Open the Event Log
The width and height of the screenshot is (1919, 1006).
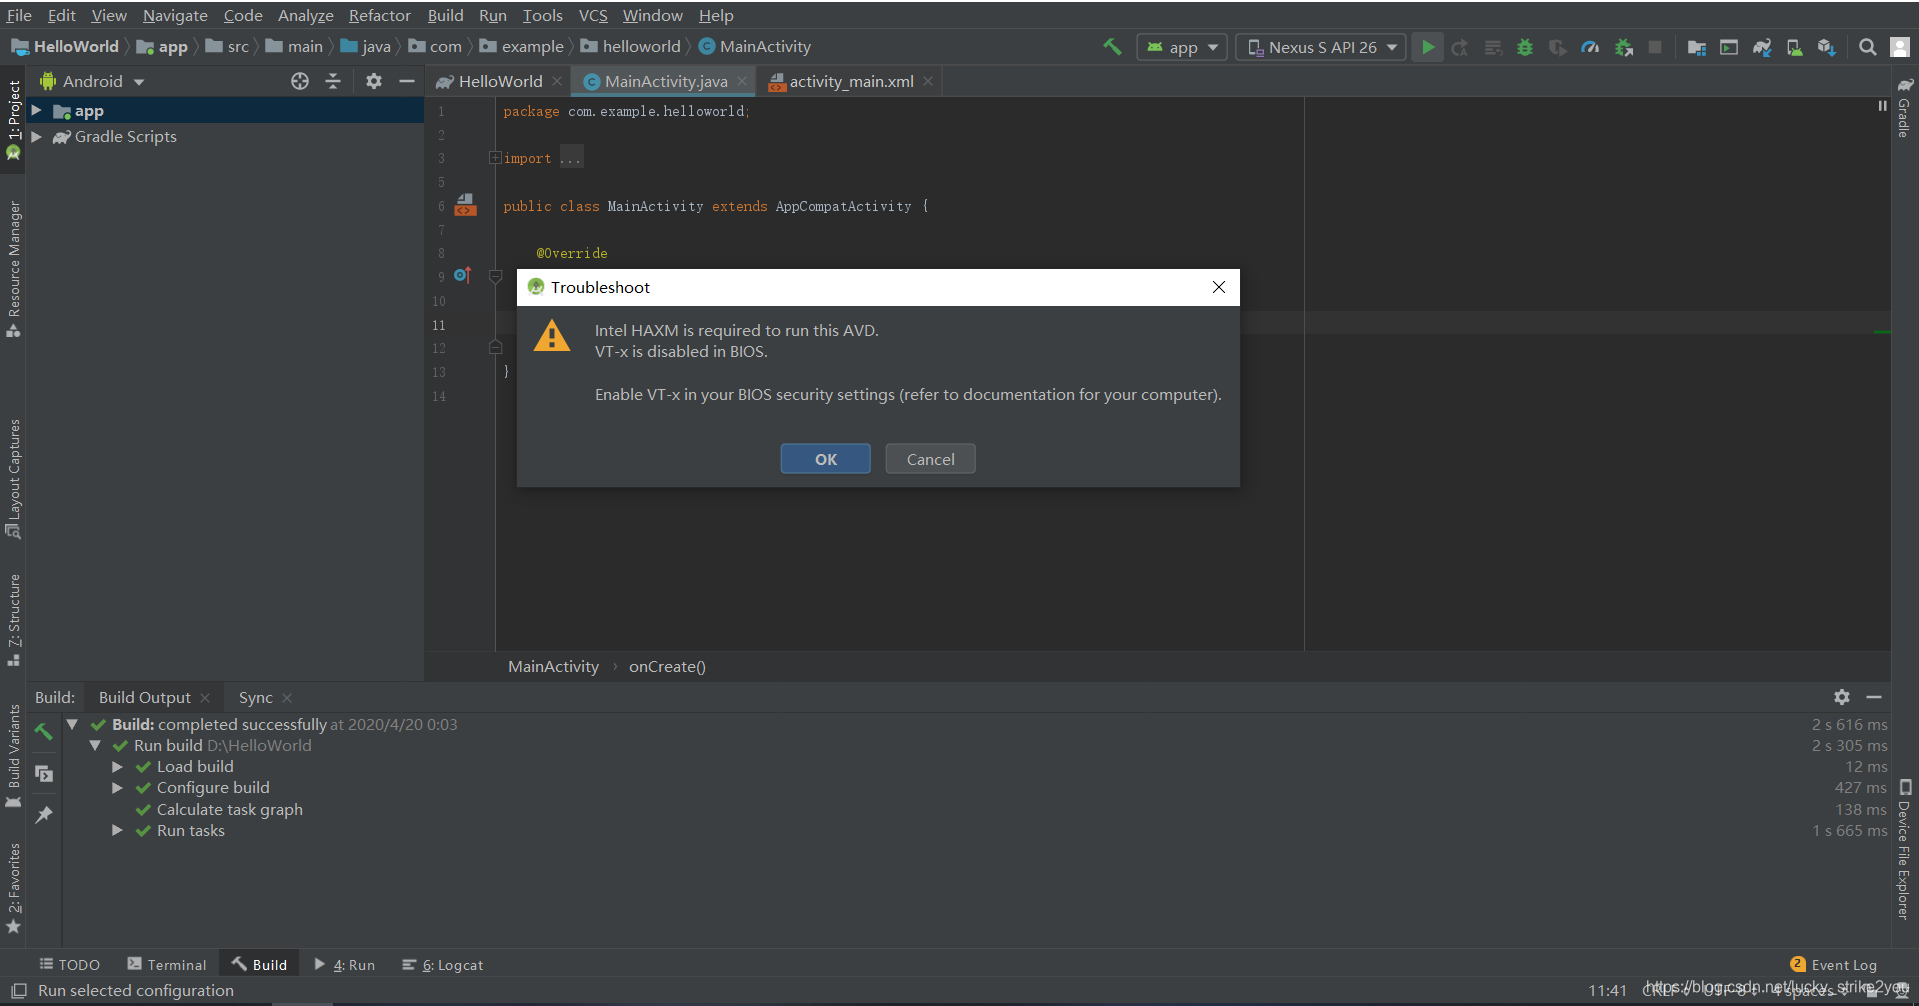1833,964
